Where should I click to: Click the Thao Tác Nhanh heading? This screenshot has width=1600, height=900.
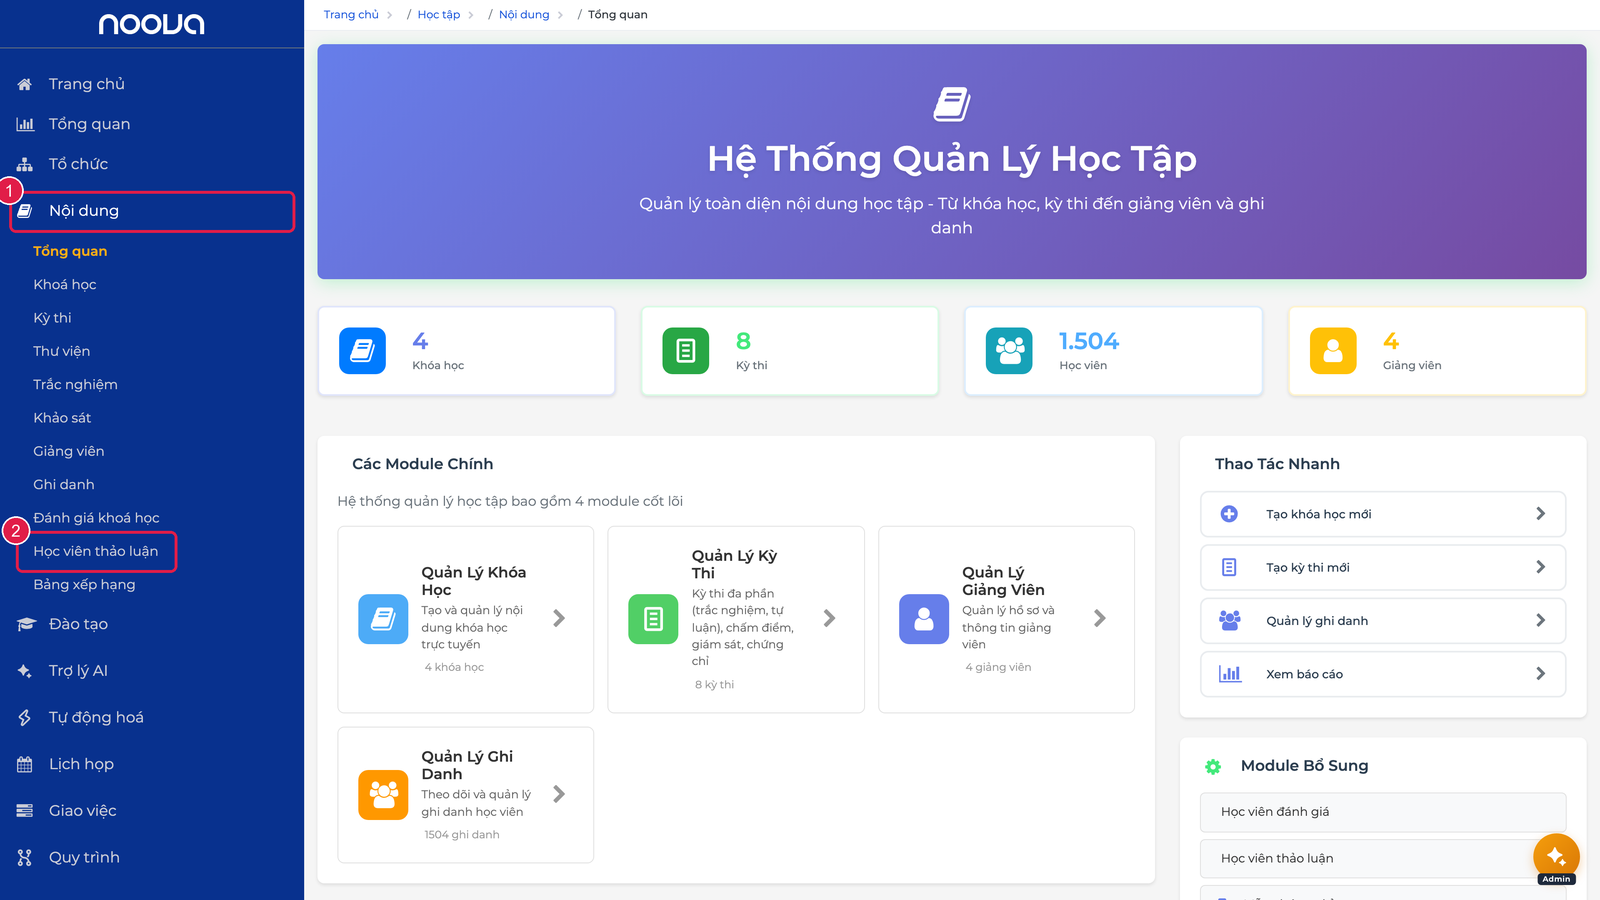pyautogui.click(x=1277, y=464)
